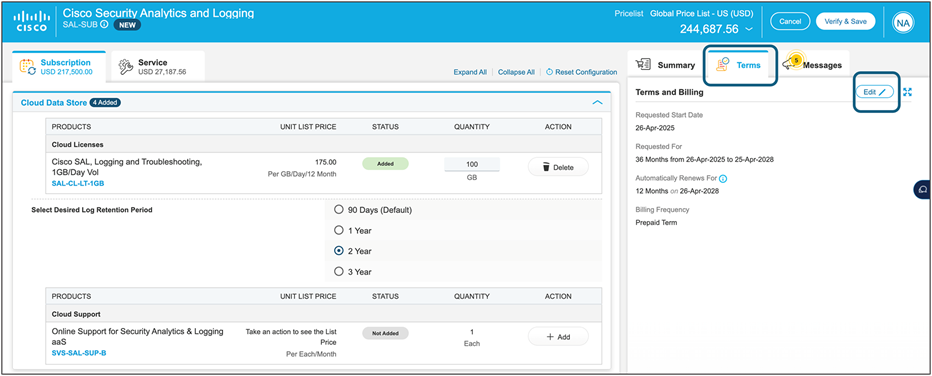Image resolution: width=932 pixels, height=376 pixels.
Task: Click the Cloud Data Store heading
Action: pyautogui.click(x=53, y=102)
